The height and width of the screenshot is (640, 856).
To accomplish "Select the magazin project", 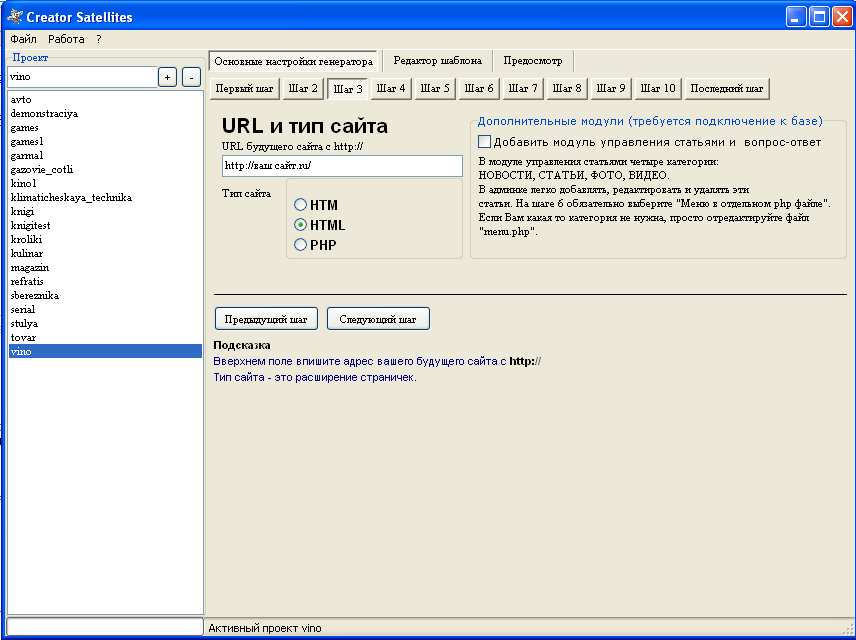I will pos(105,268).
